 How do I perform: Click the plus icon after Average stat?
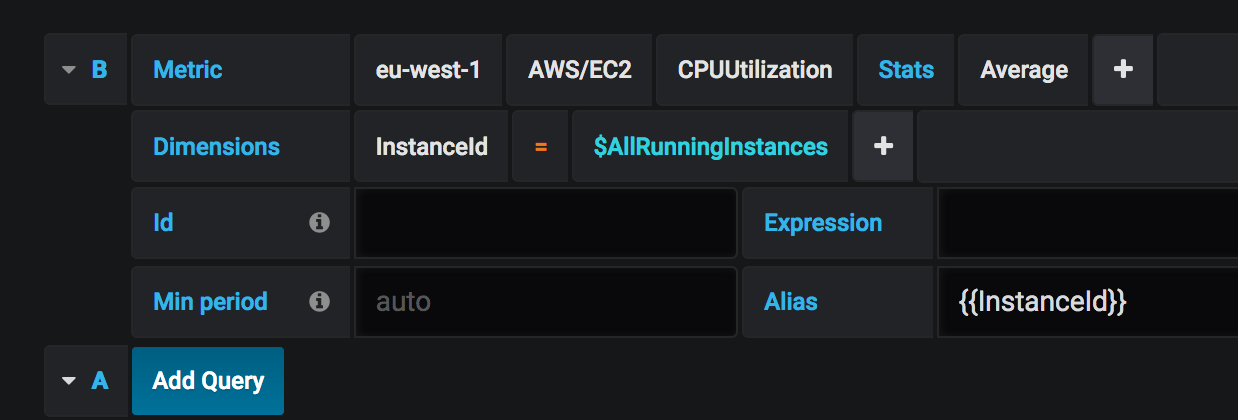pos(1123,70)
